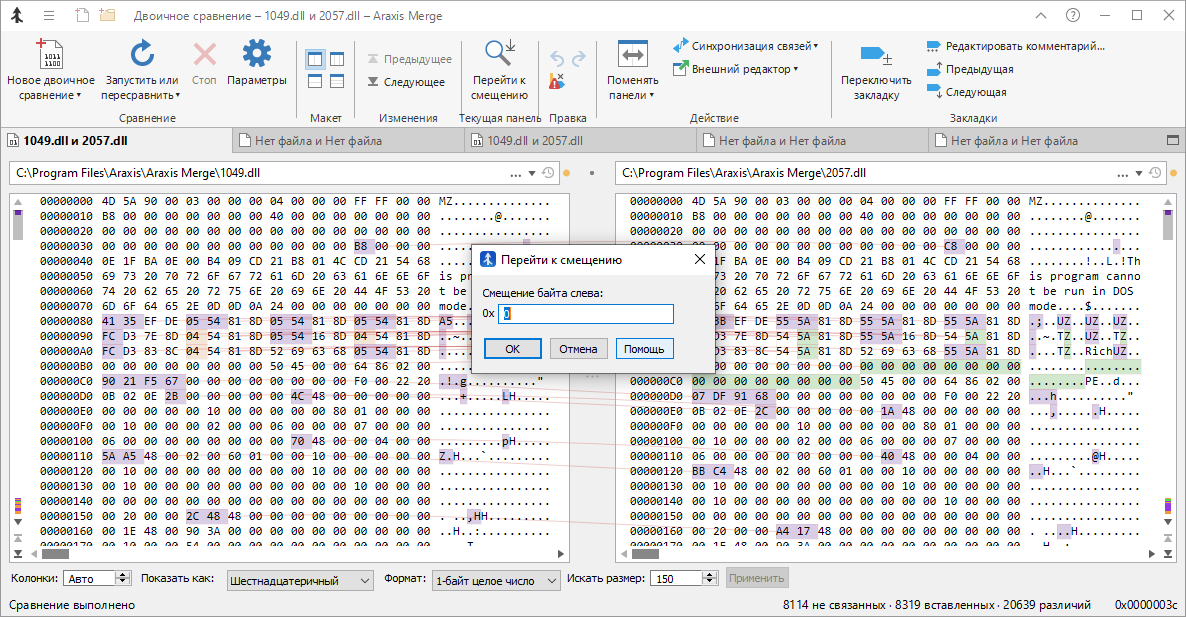1186x617 pixels.
Task: Click the redo arrow in Правка group
Action: [x=579, y=59]
